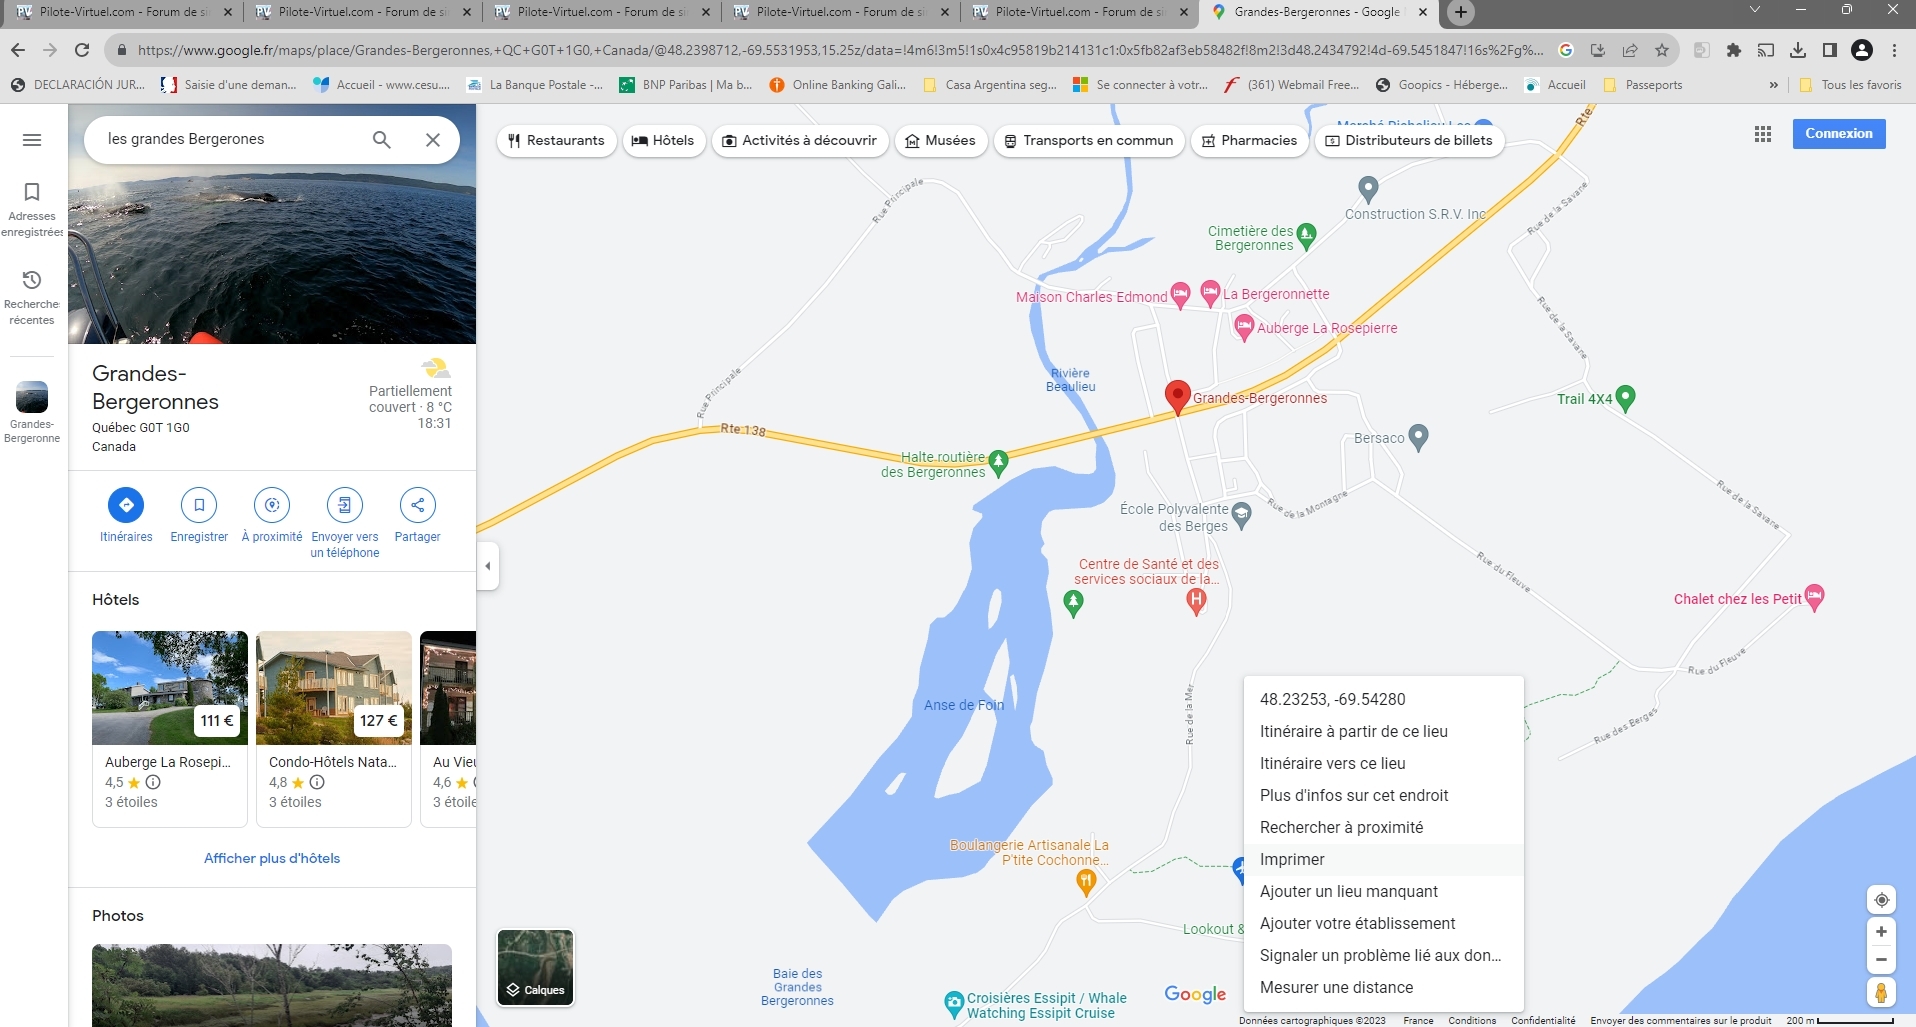
Task: Open the Condo-Hôtels Natakam hotel card
Action: 334,729
